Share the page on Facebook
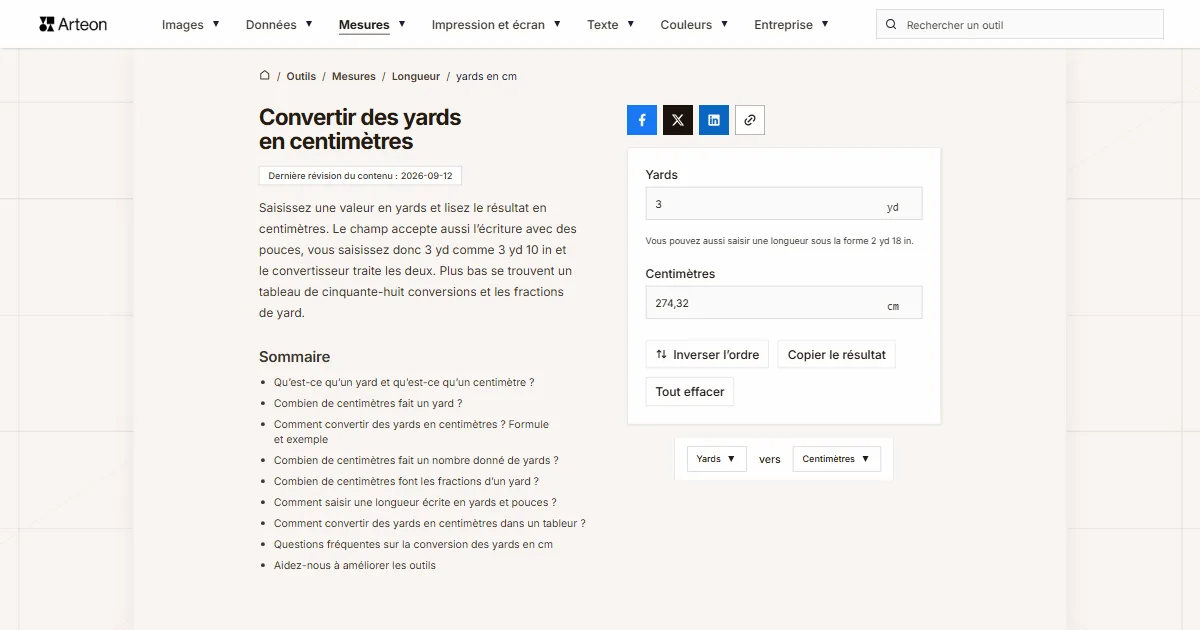The height and width of the screenshot is (630, 1200). (x=642, y=120)
